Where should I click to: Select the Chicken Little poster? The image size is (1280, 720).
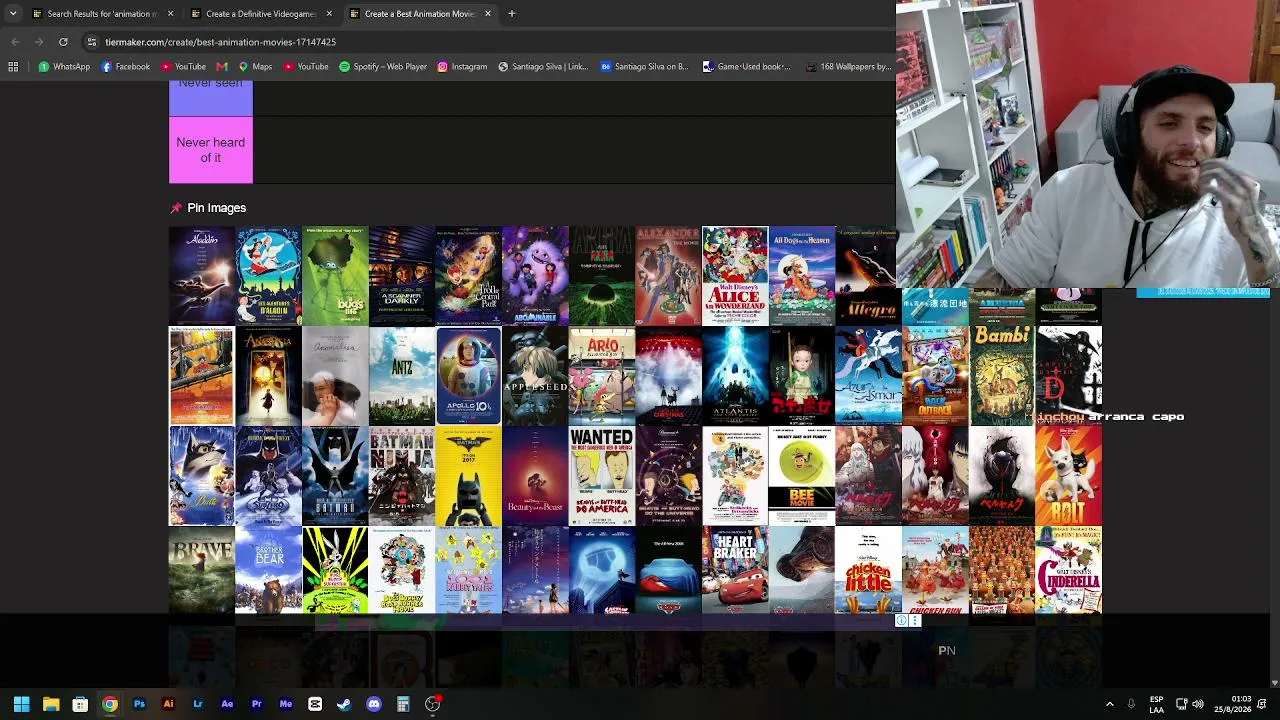point(868,570)
